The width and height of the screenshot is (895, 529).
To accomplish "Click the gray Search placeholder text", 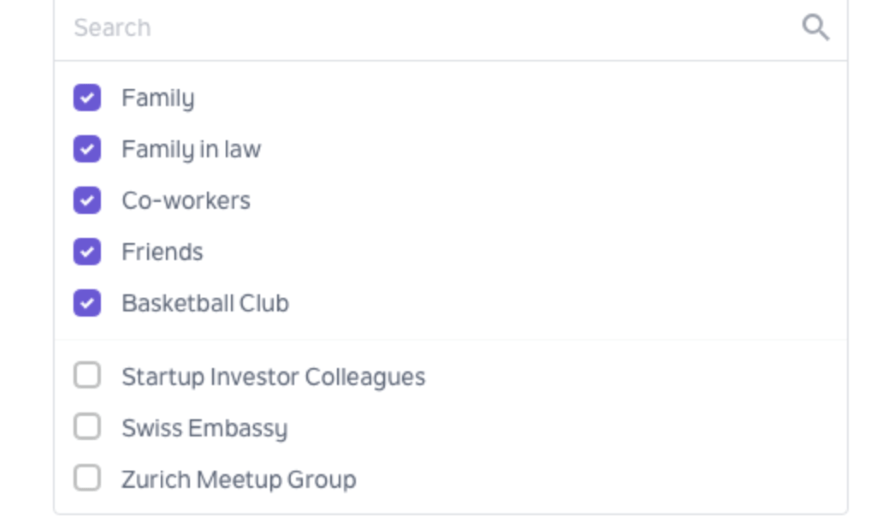I will 112,28.
